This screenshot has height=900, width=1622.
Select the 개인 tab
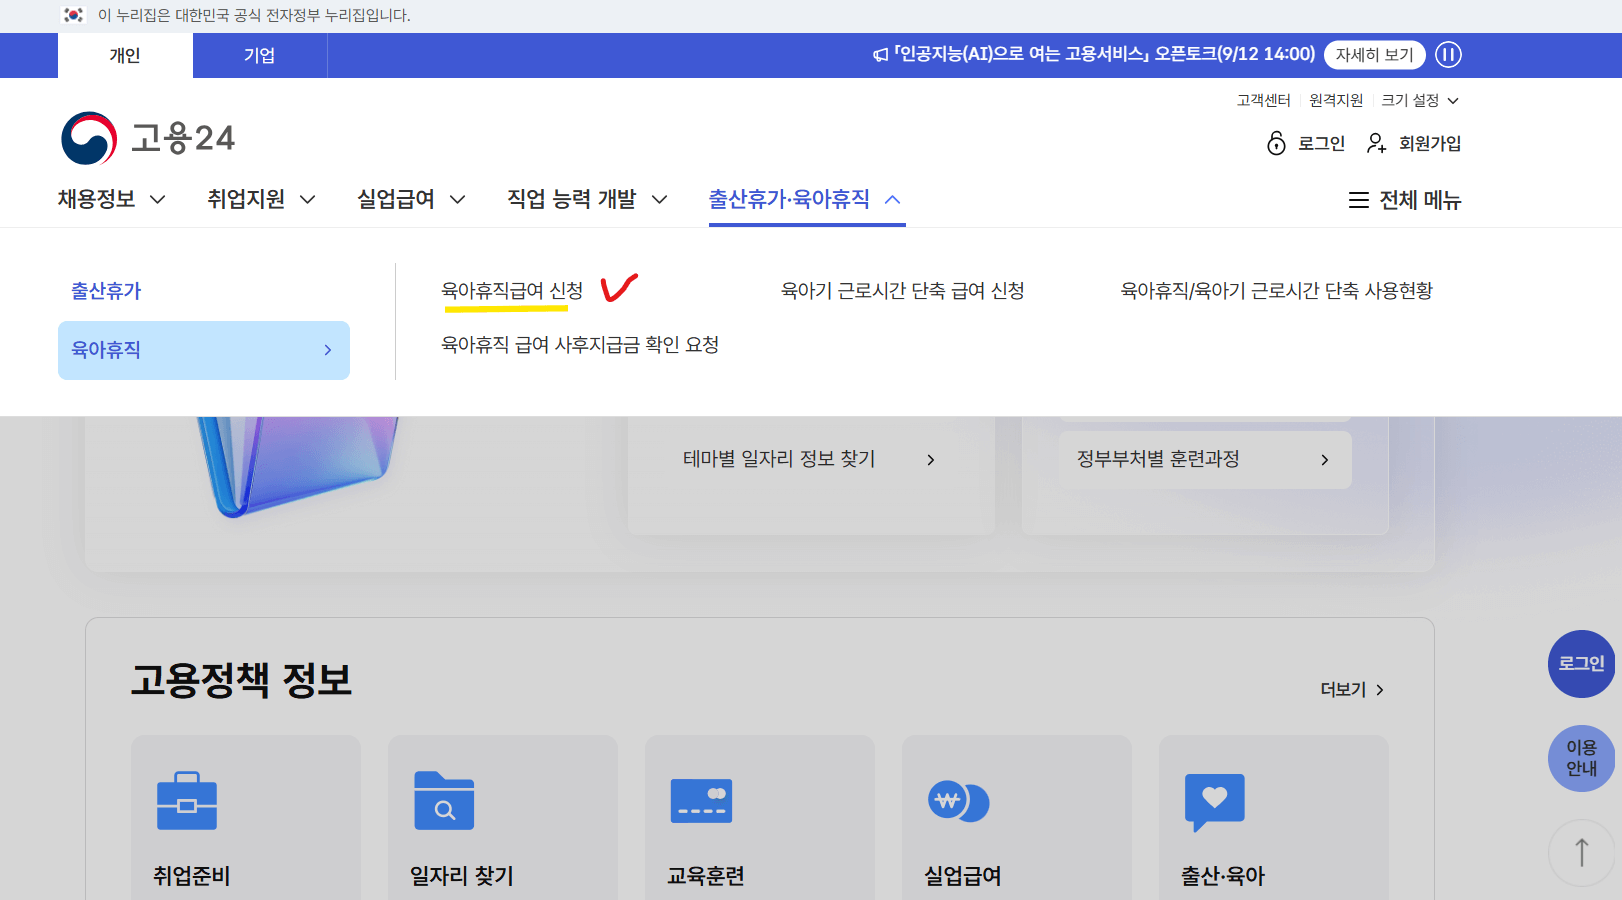[x=125, y=55]
